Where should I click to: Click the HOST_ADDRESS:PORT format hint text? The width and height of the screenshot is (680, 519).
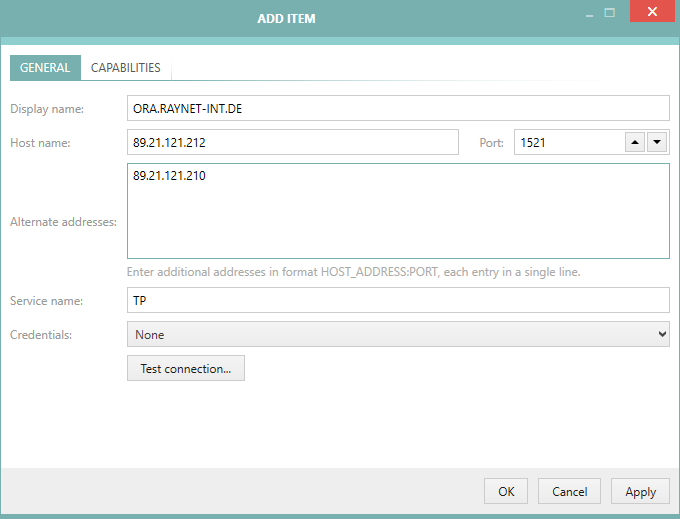(x=353, y=272)
